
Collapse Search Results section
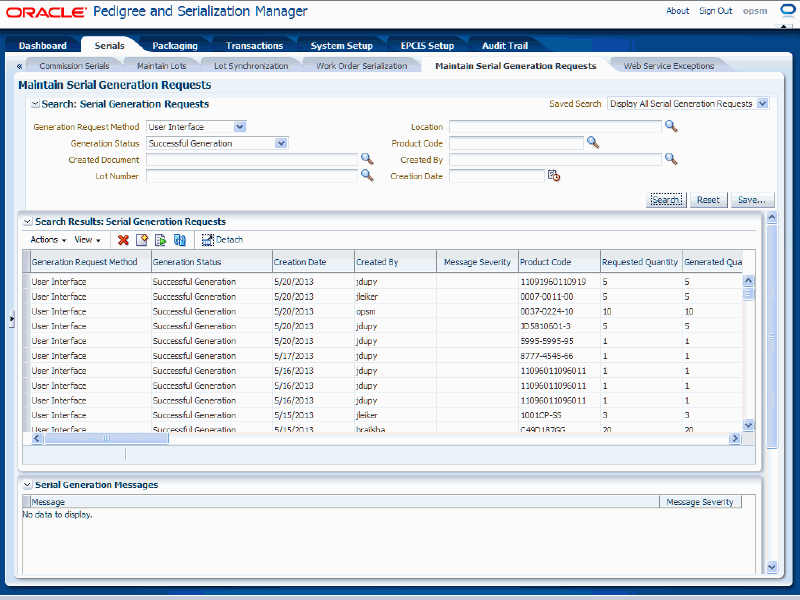click(28, 222)
